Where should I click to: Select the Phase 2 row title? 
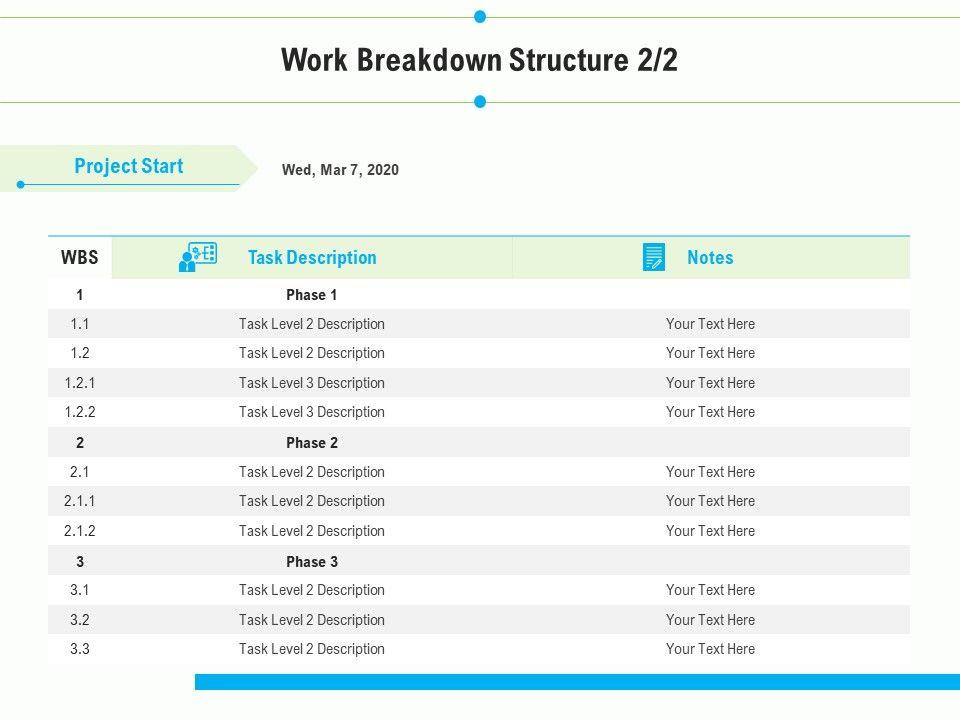pos(312,443)
